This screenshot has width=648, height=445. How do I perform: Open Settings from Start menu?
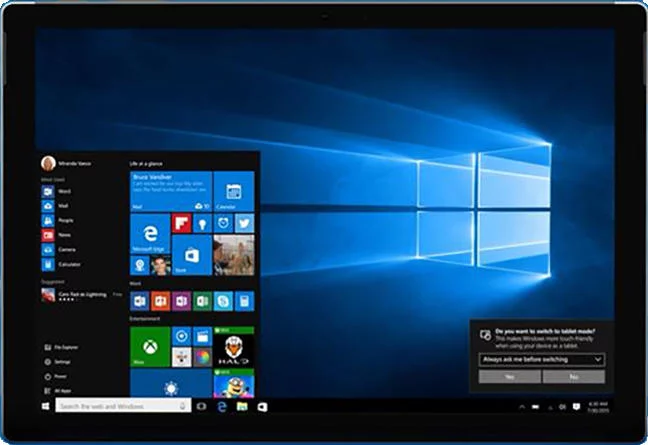pyautogui.click(x=57, y=362)
